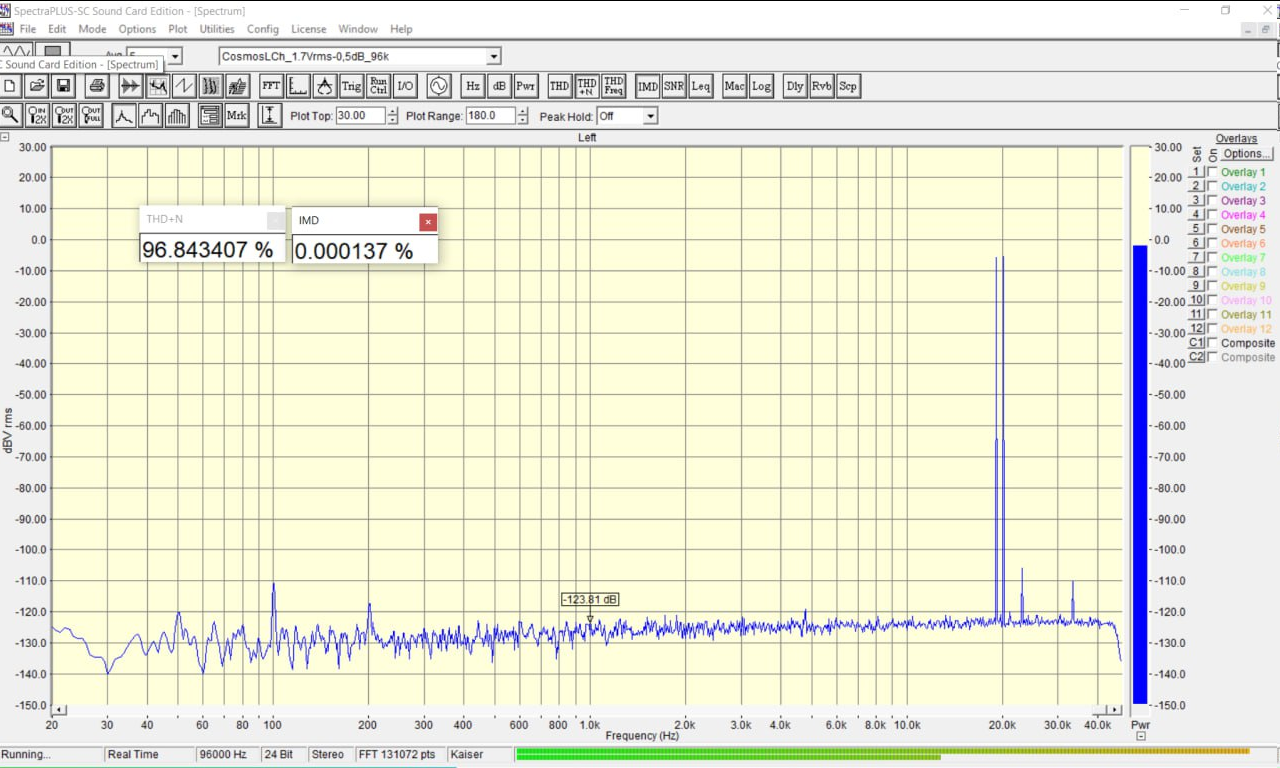Open the Config menu

point(263,29)
